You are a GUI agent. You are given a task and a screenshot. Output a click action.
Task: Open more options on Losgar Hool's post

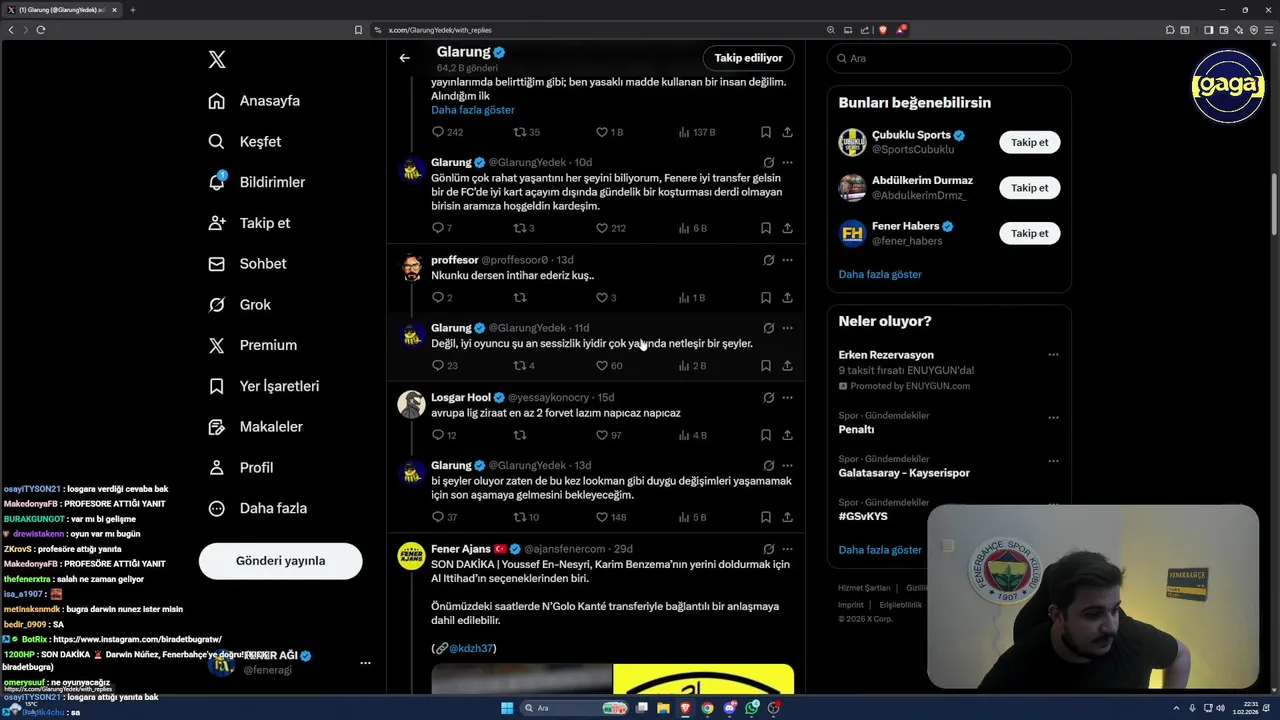pyautogui.click(x=788, y=398)
